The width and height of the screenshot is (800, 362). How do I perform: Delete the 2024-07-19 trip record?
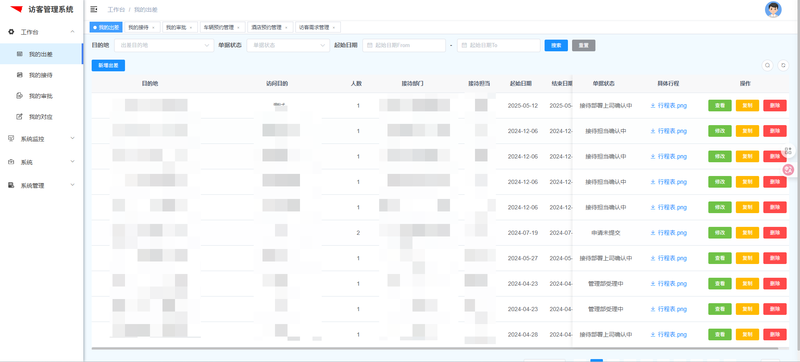[774, 233]
